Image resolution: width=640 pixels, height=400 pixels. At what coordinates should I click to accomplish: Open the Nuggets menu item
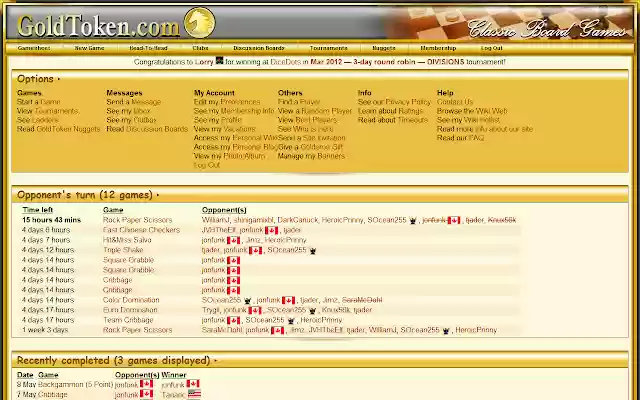click(x=384, y=48)
